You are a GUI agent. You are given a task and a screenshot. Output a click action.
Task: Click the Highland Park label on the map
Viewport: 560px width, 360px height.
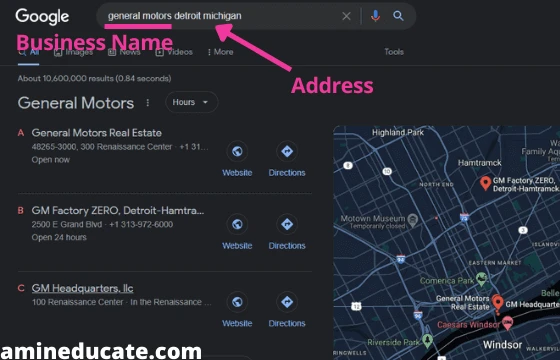tap(398, 132)
